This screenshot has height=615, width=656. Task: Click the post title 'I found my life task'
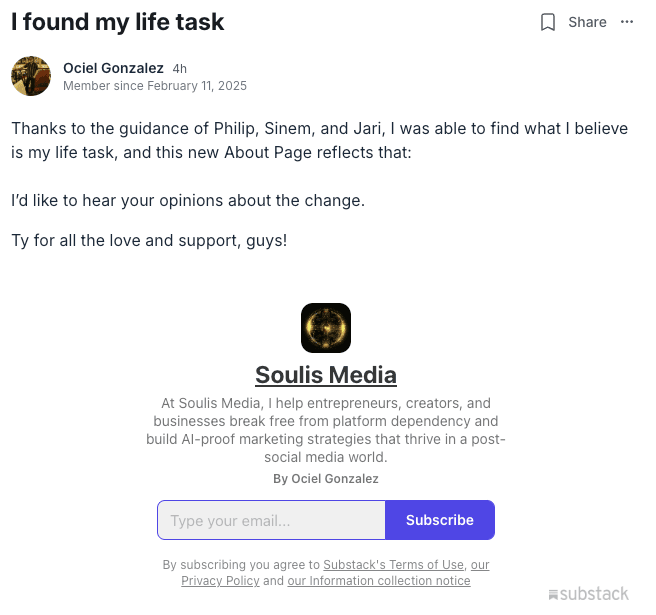click(x=118, y=21)
